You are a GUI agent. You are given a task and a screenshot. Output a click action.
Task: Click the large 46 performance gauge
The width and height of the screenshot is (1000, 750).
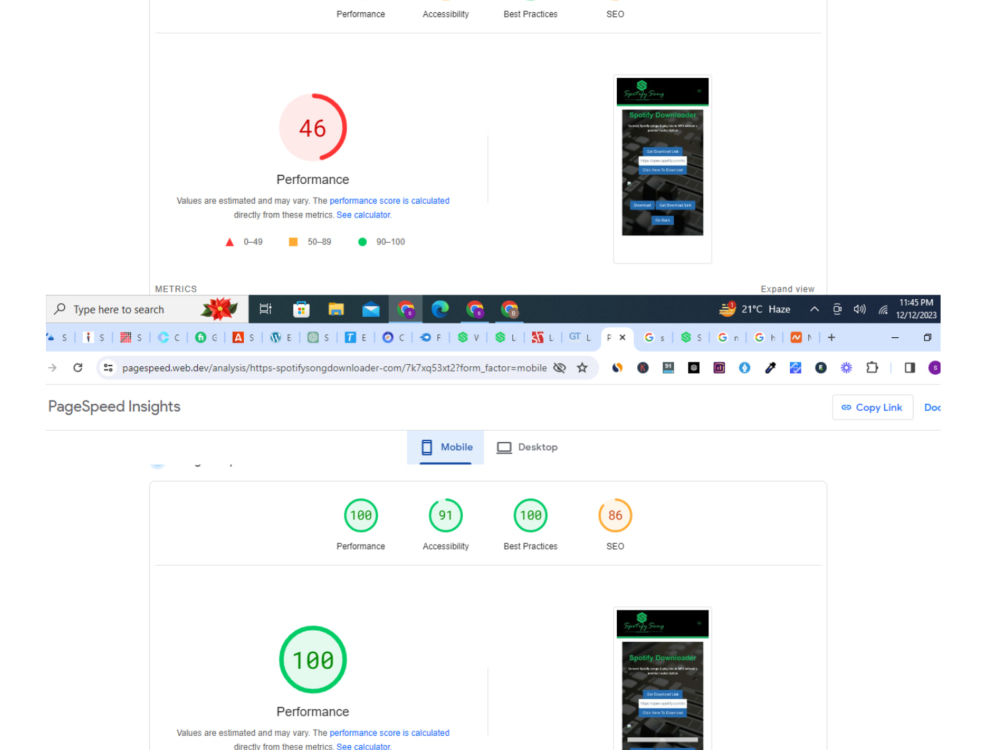[313, 128]
